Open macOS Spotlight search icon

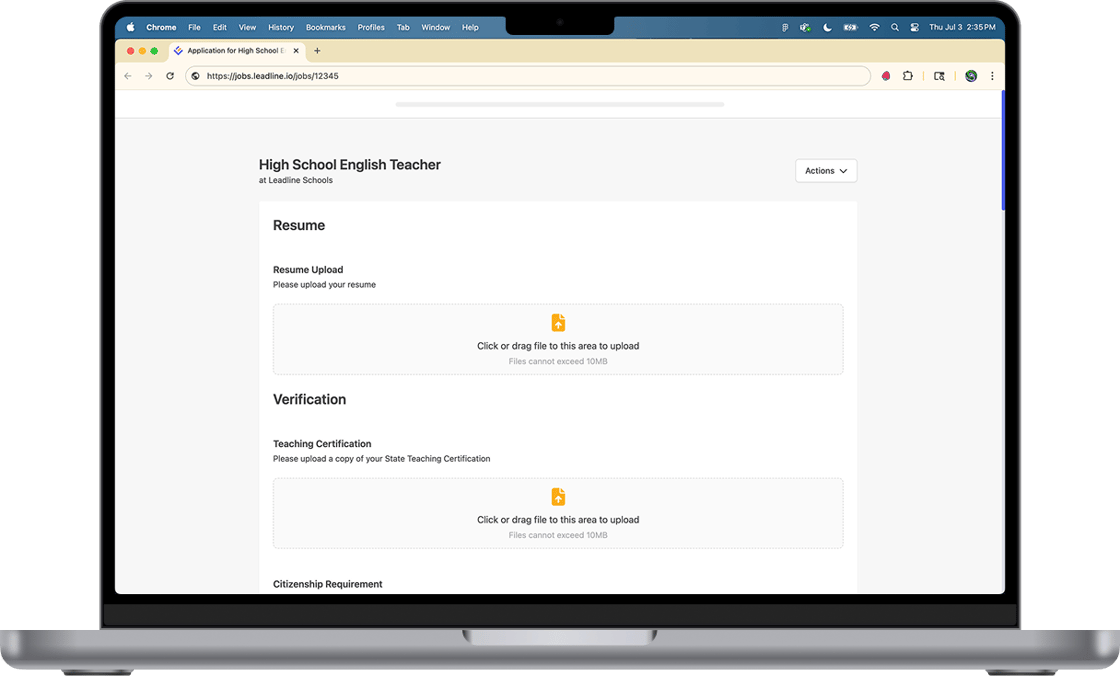(895, 28)
